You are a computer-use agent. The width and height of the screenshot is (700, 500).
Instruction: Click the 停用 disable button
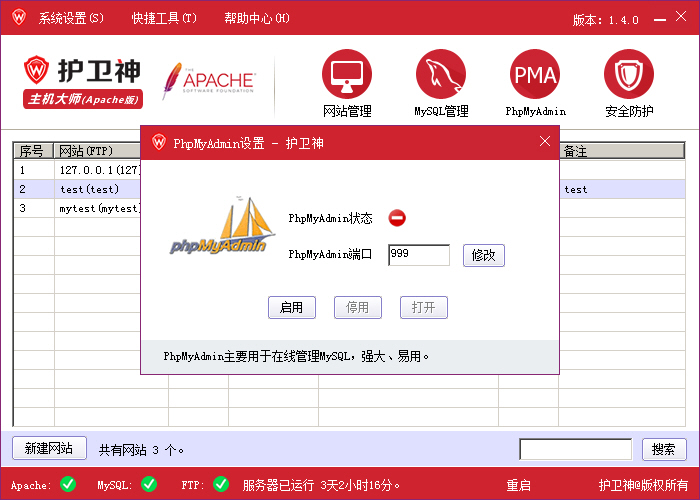coord(358,307)
